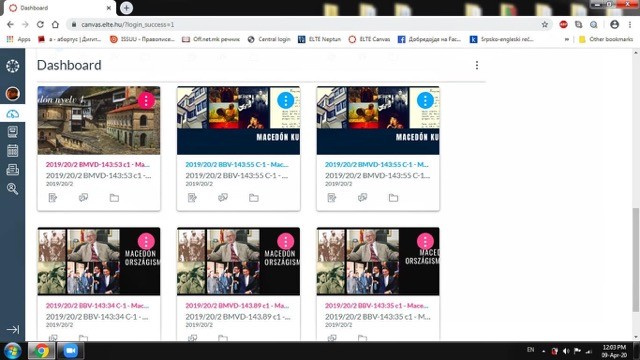Open the Account avatar in sidebar
Image resolution: width=640 pixels, height=360 pixels.
pyautogui.click(x=13, y=93)
